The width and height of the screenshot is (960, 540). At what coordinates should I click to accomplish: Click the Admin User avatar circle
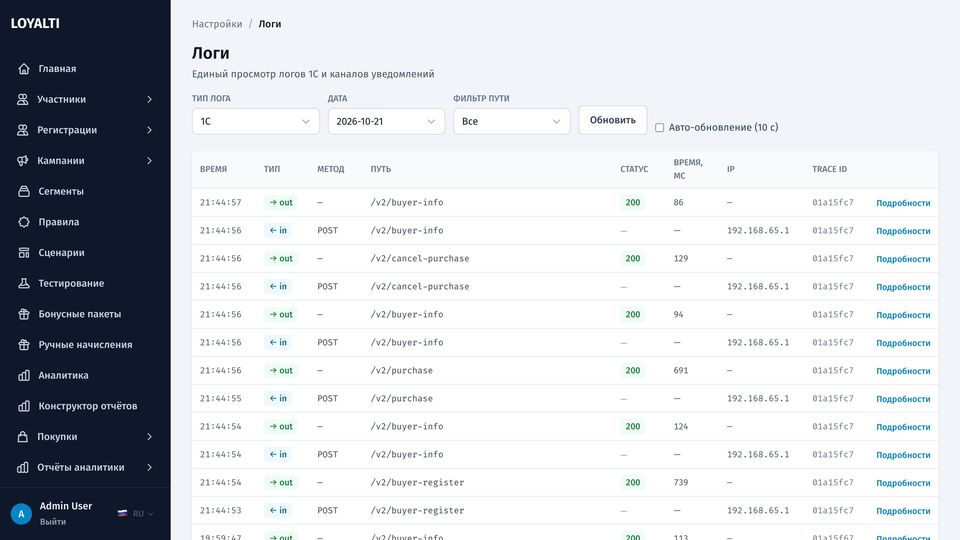pos(21,514)
